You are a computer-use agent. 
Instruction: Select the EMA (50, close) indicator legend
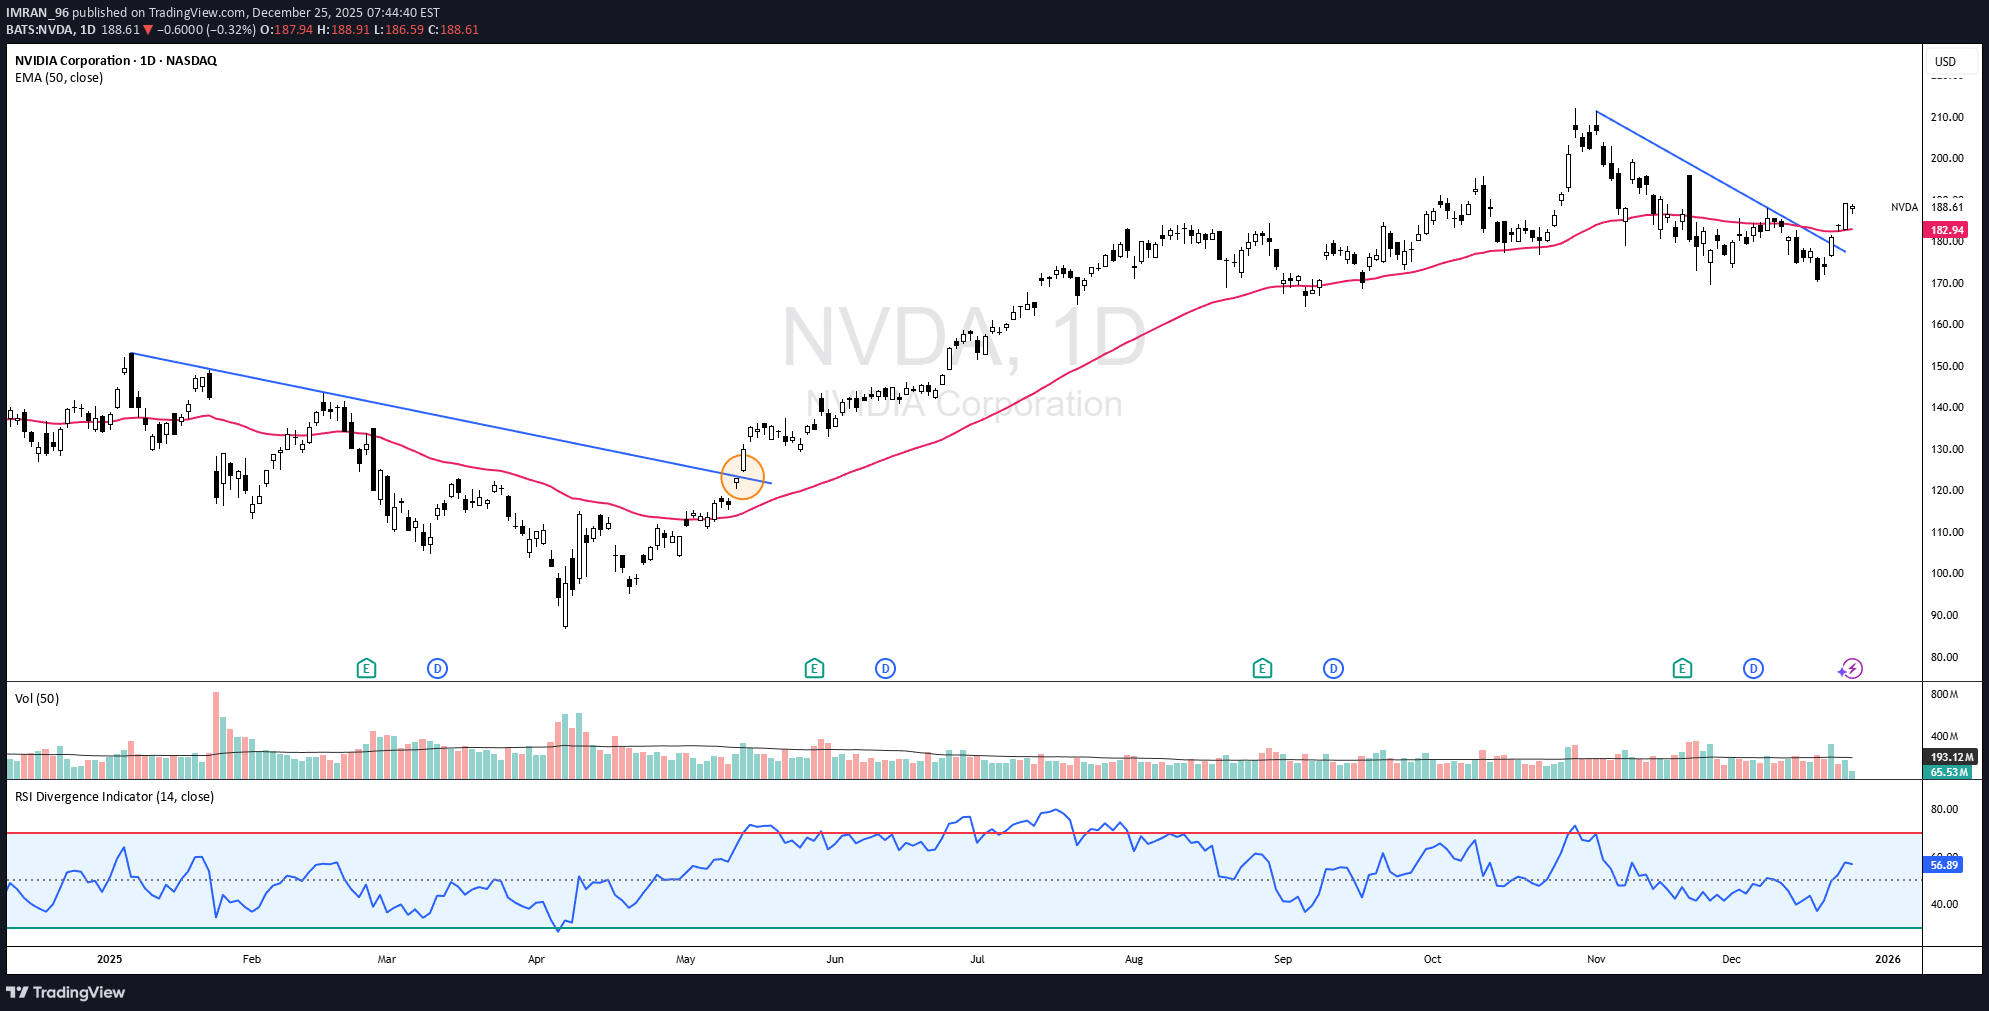coord(59,78)
